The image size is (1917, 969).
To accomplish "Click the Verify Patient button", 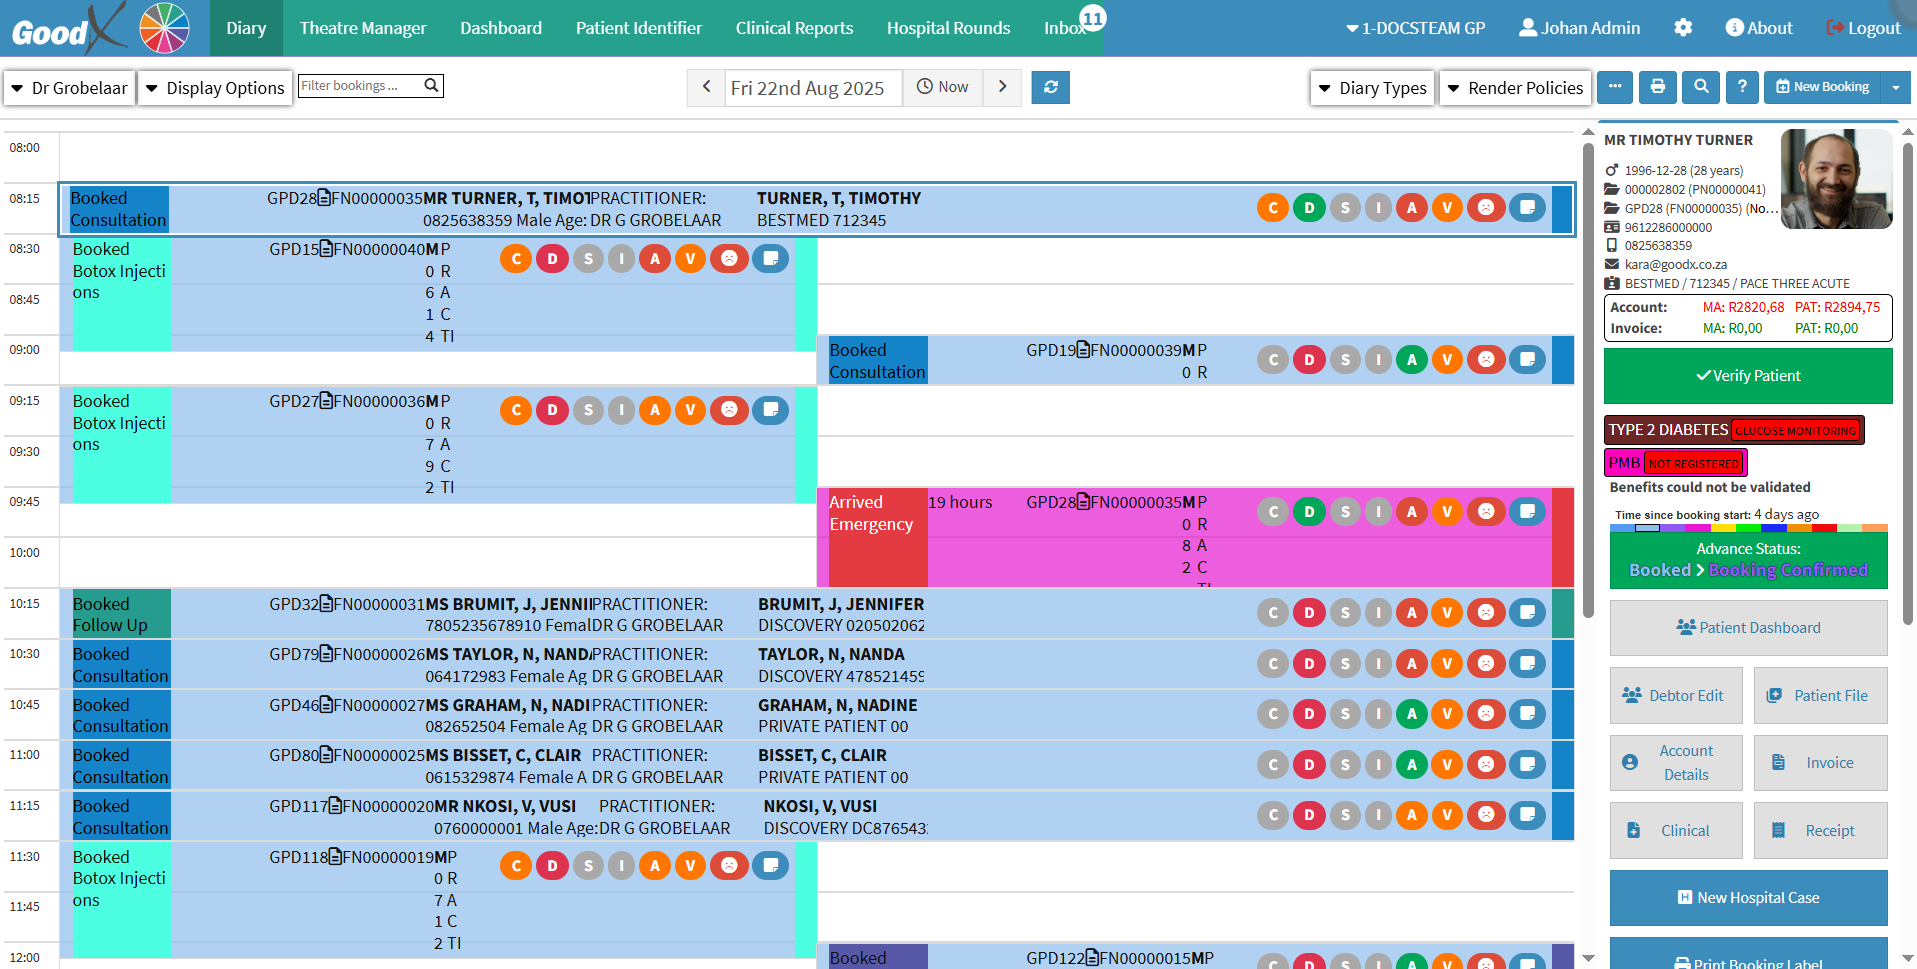I will 1747,376.
